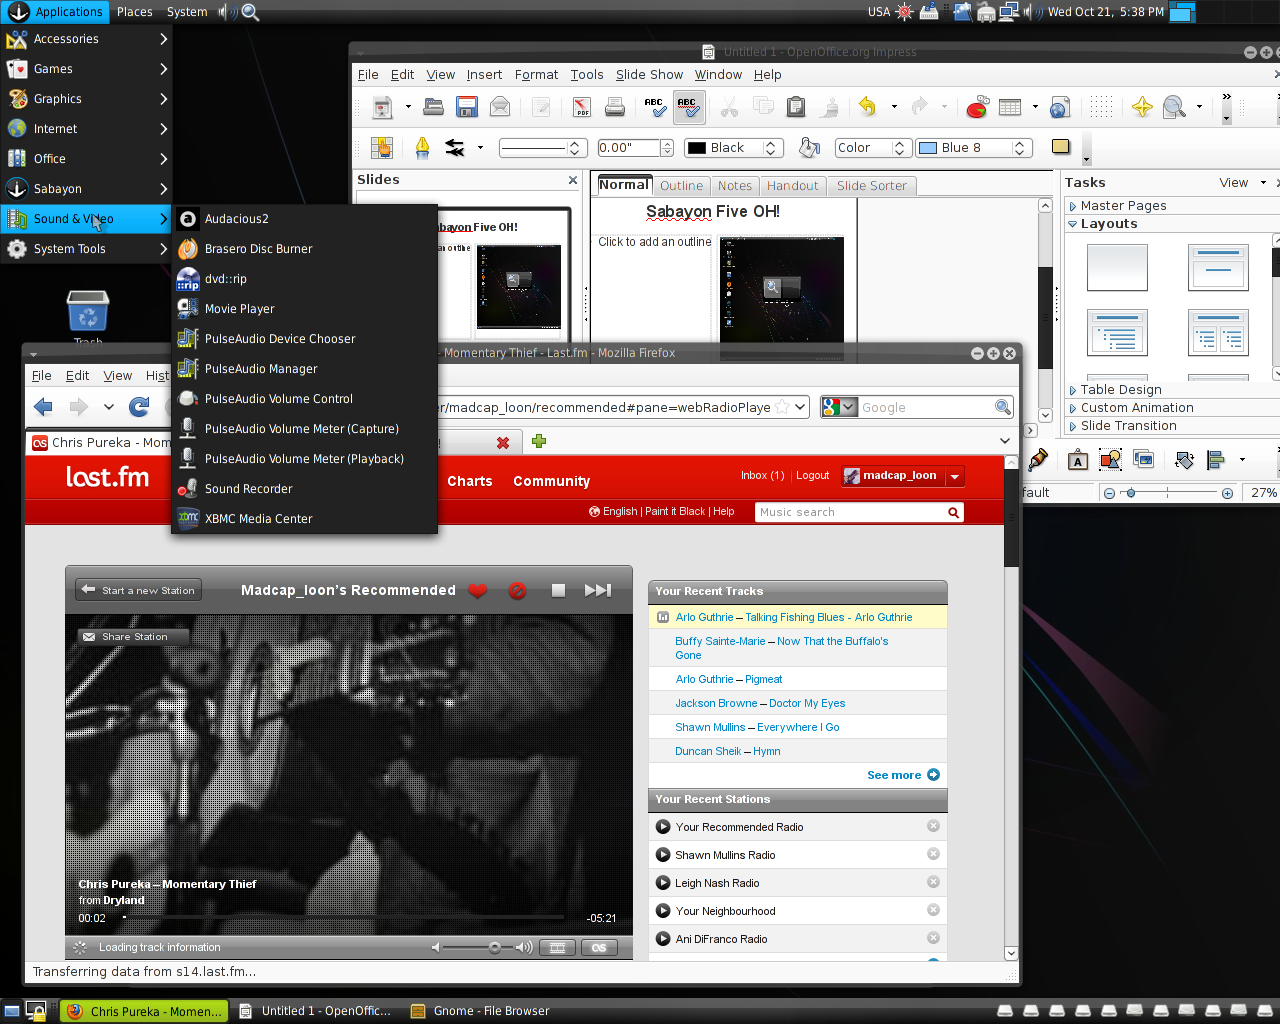This screenshot has height=1024, width=1280.
Task: Skip to next track in radio player
Action: click(597, 591)
